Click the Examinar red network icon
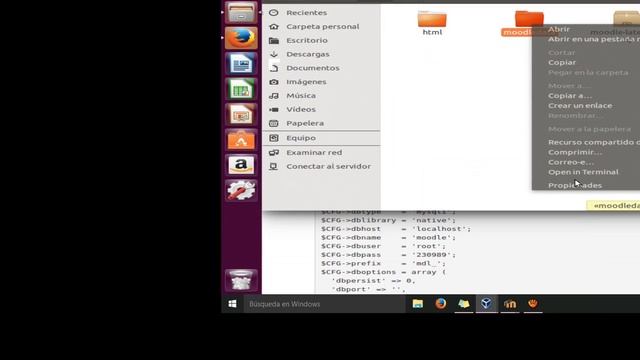The height and width of the screenshot is (360, 640). [x=273, y=152]
